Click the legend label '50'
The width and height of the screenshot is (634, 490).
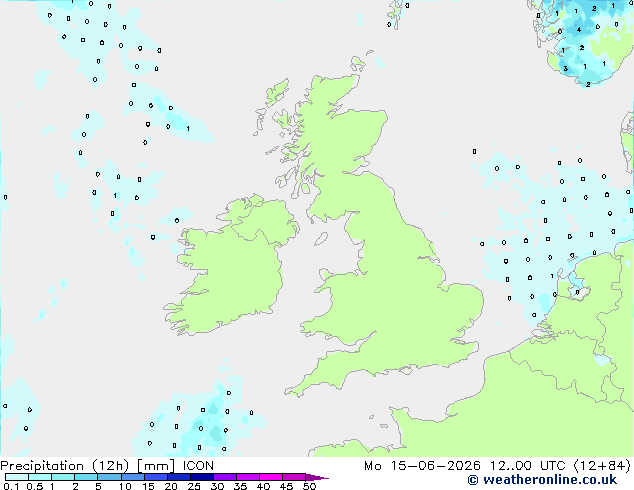[x=310, y=486]
